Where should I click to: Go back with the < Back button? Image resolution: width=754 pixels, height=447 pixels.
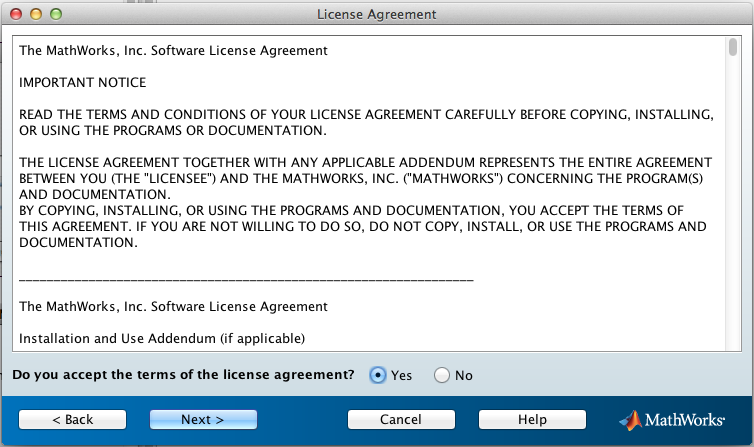73,420
